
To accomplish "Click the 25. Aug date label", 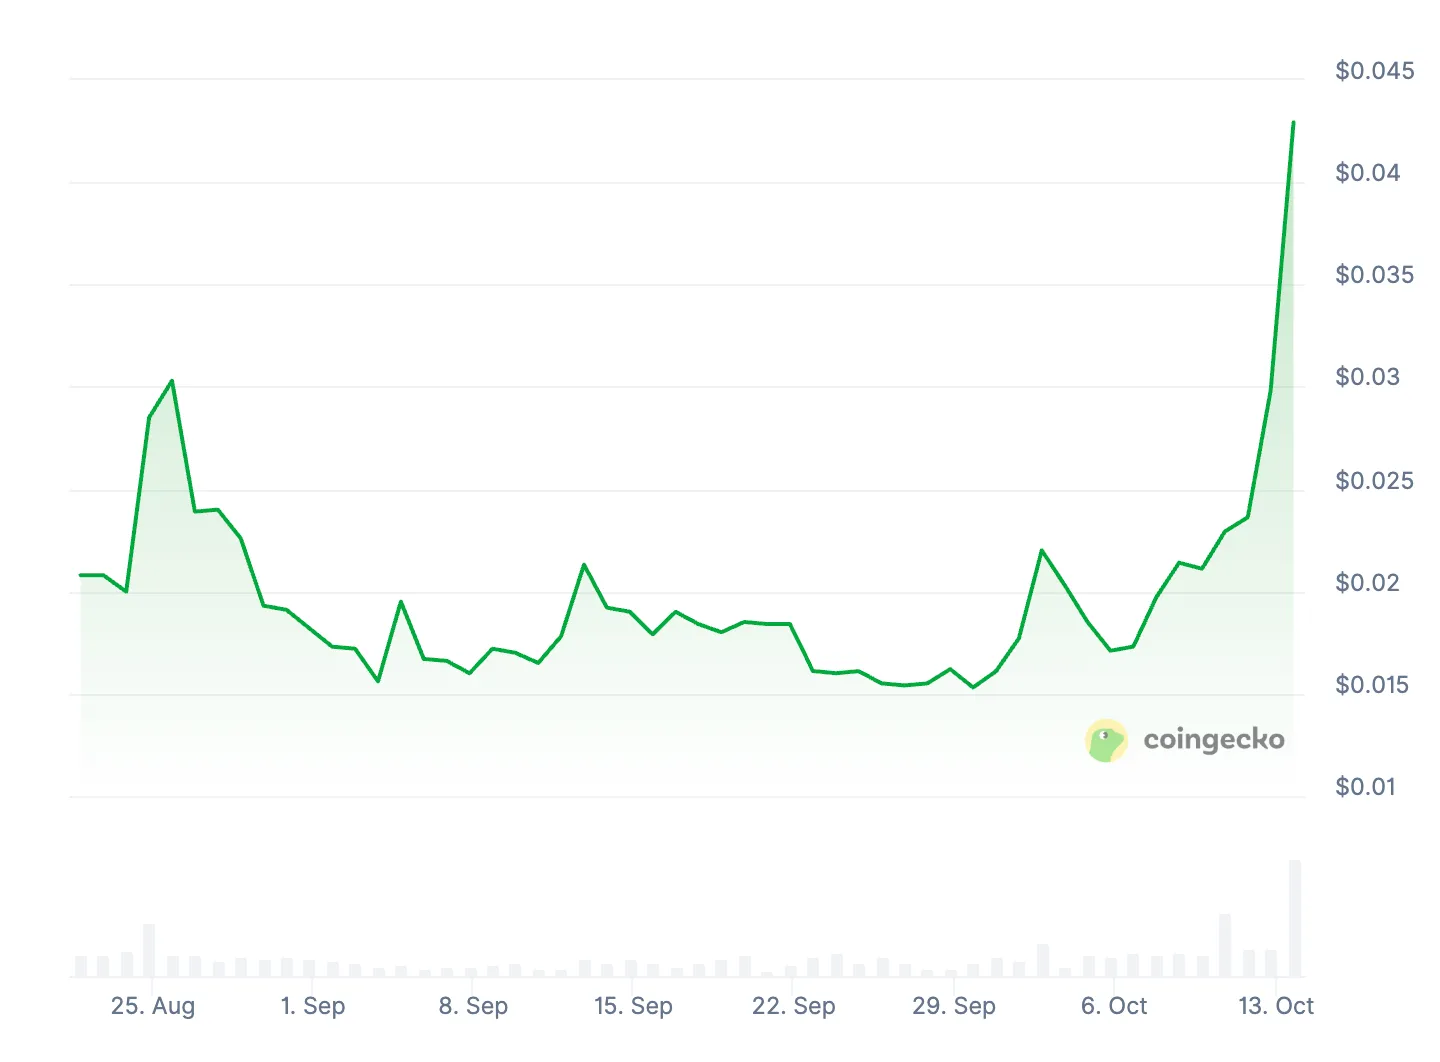I will [x=153, y=1006].
